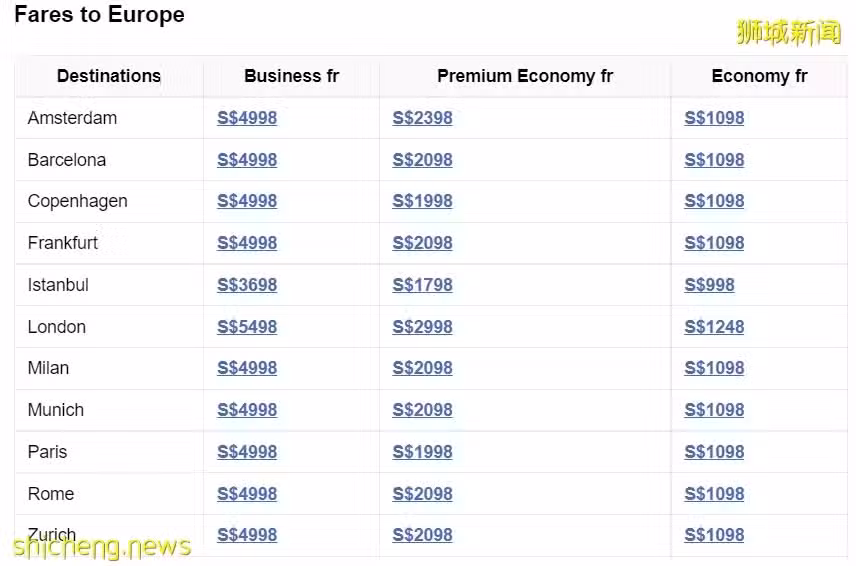Click the Premium Economy fr column header
This screenshot has width=856, height=566.
[525, 76]
